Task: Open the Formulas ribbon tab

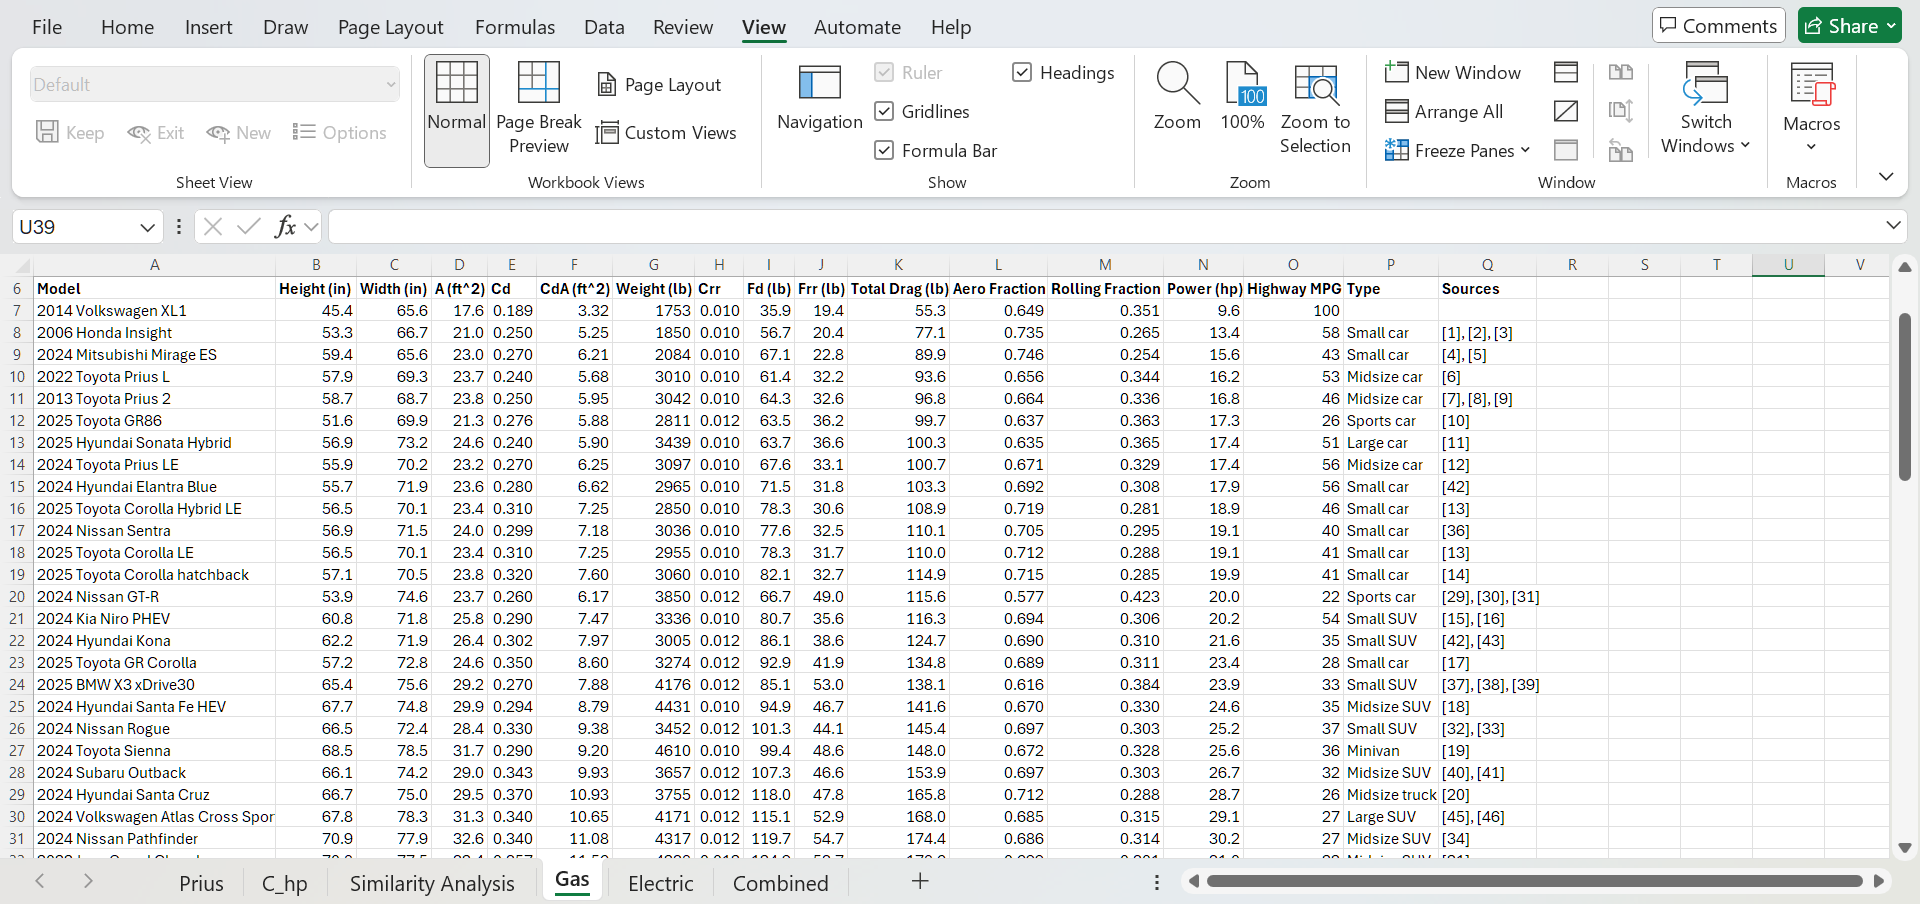Action: [515, 27]
